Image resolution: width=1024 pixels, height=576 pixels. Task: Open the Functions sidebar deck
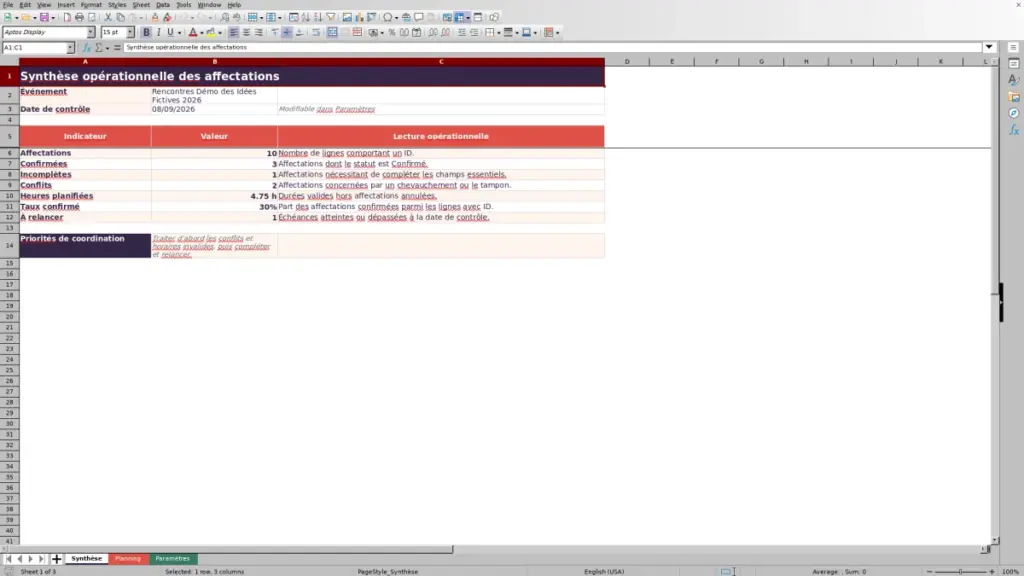point(1014,130)
